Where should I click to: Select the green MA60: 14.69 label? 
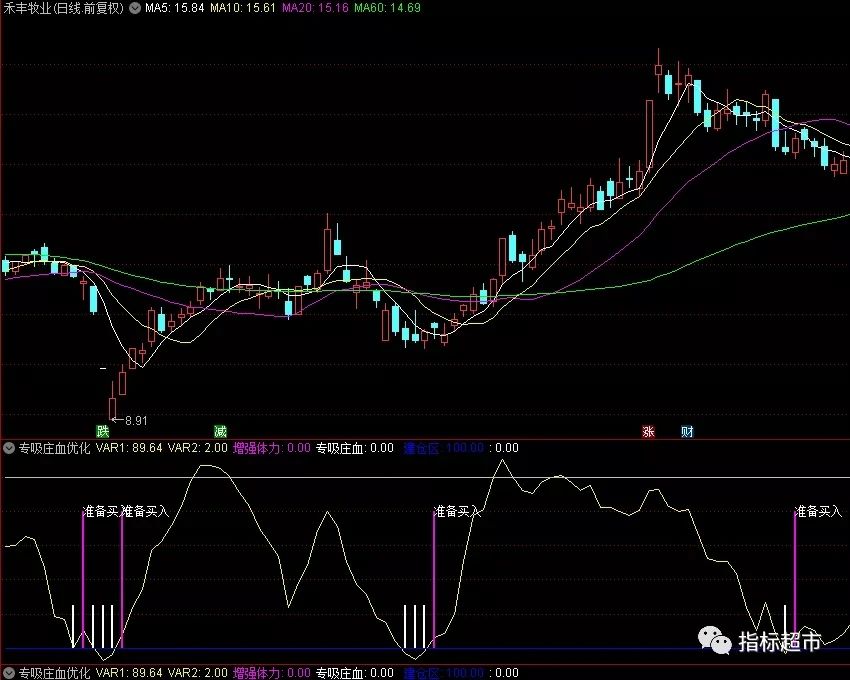[x=390, y=8]
